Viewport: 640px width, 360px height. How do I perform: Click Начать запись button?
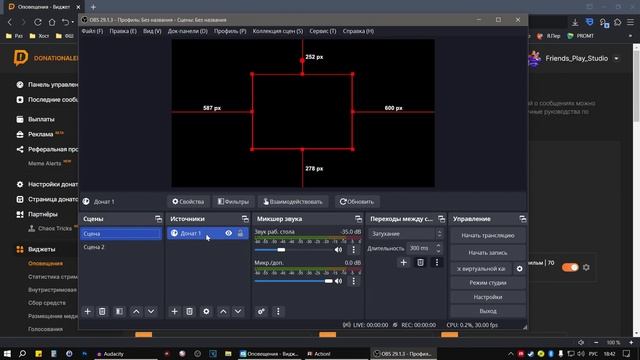[488, 253]
